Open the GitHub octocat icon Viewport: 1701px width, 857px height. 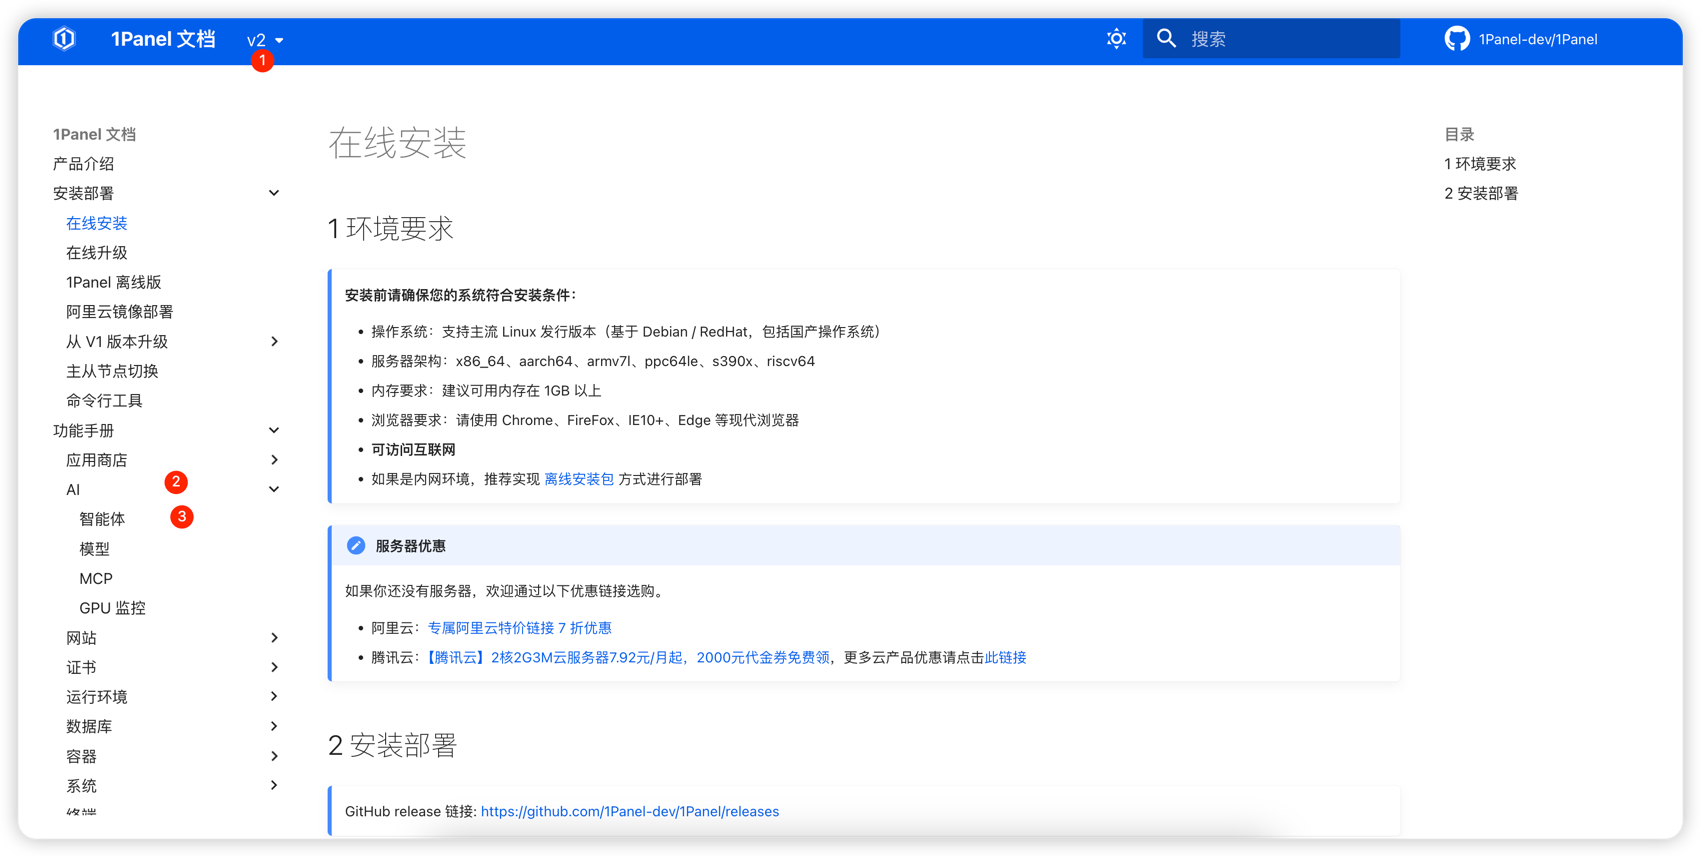[x=1457, y=39]
